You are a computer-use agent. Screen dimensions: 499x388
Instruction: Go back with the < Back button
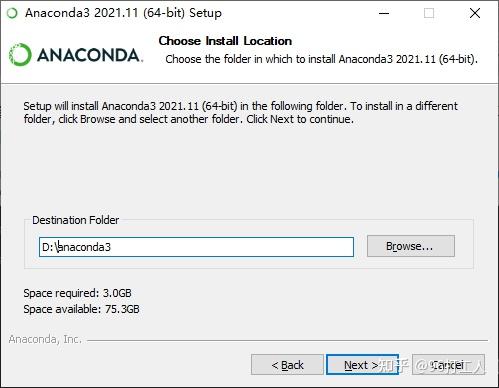click(287, 365)
